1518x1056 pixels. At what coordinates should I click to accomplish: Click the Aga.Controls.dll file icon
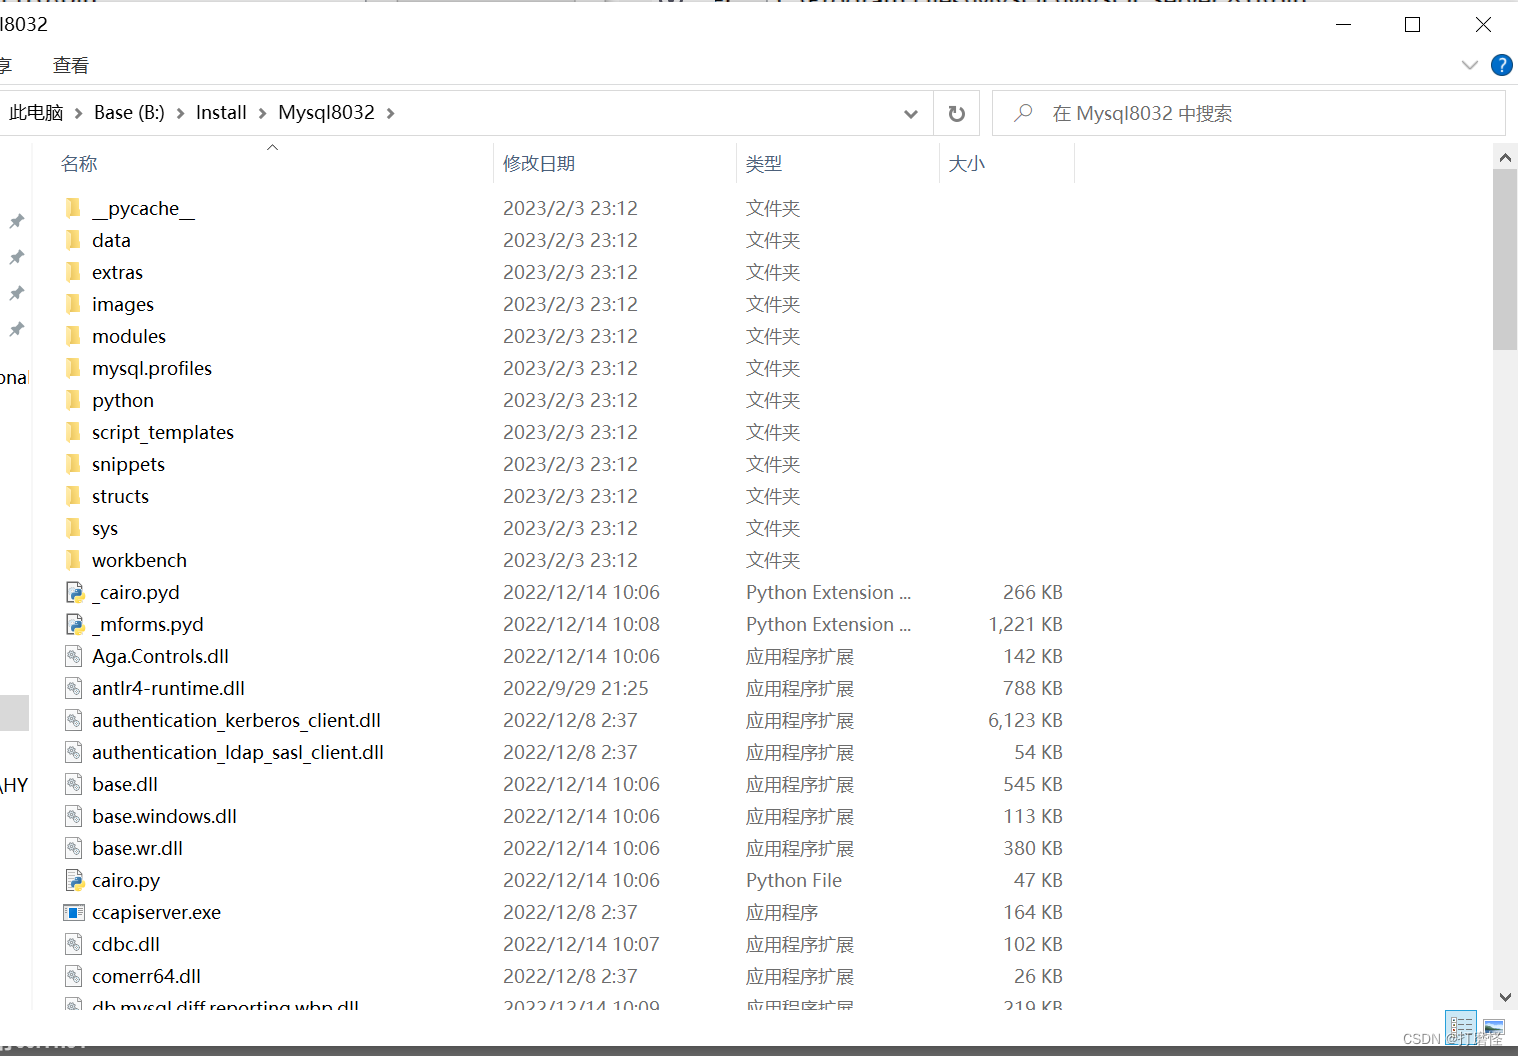click(x=73, y=656)
